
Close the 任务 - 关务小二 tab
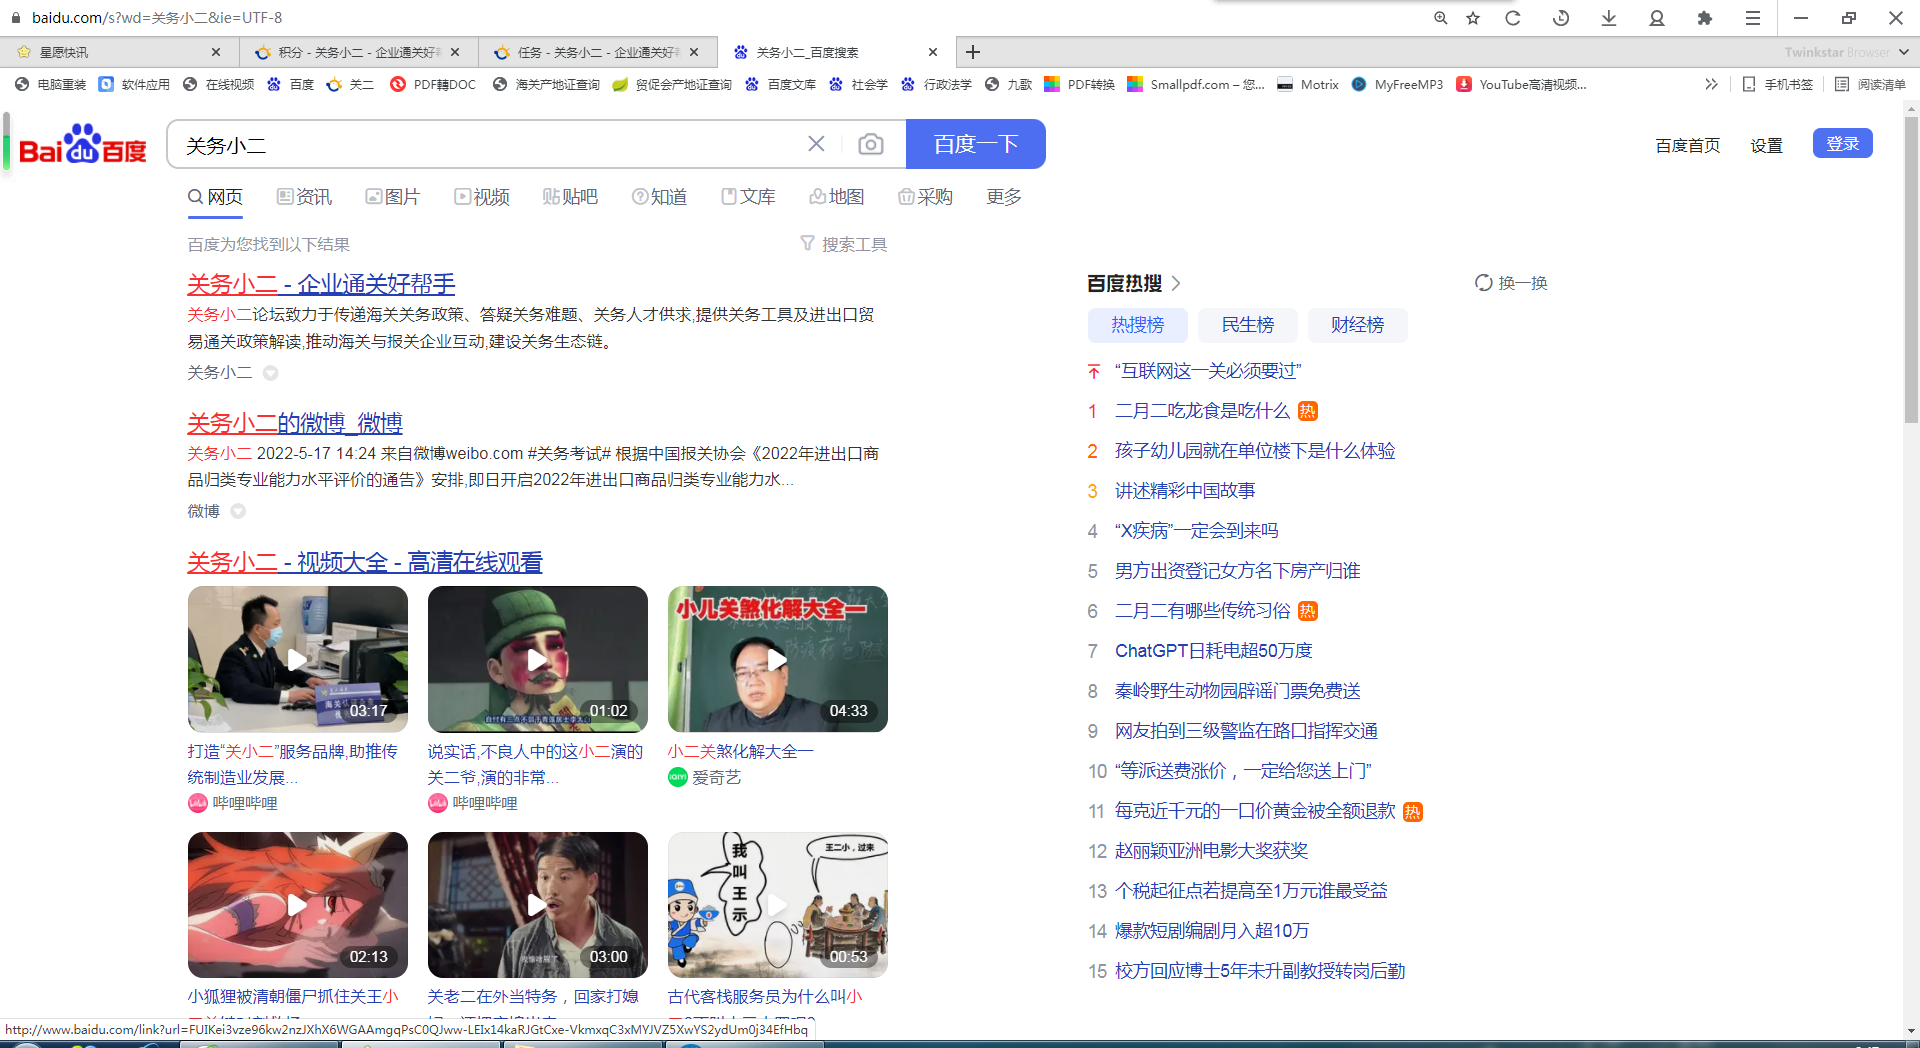click(x=695, y=52)
